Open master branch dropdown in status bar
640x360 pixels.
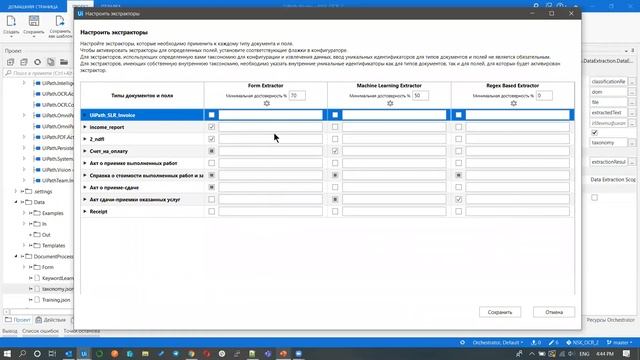[619, 342]
